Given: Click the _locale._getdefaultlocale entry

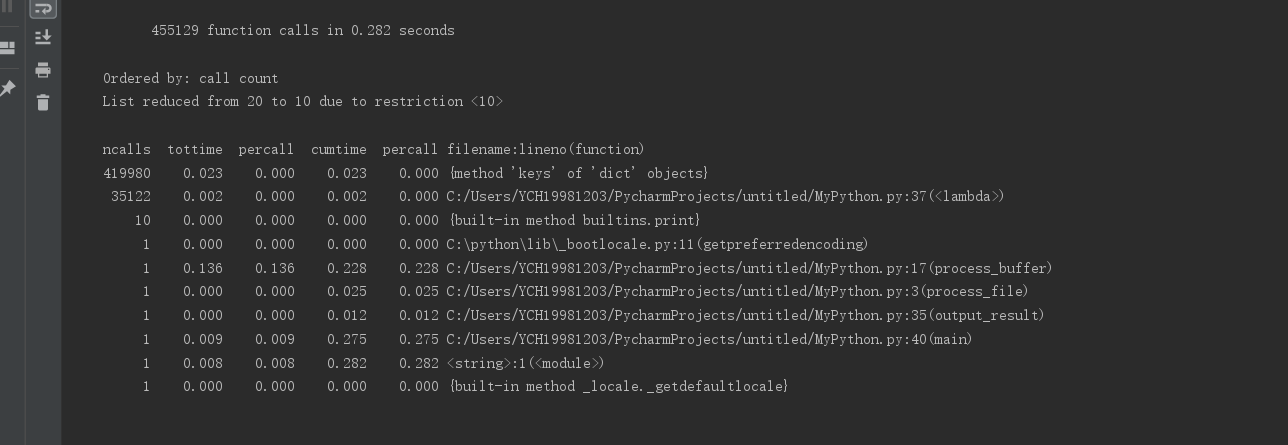Looking at the screenshot, I should pyautogui.click(x=619, y=386).
